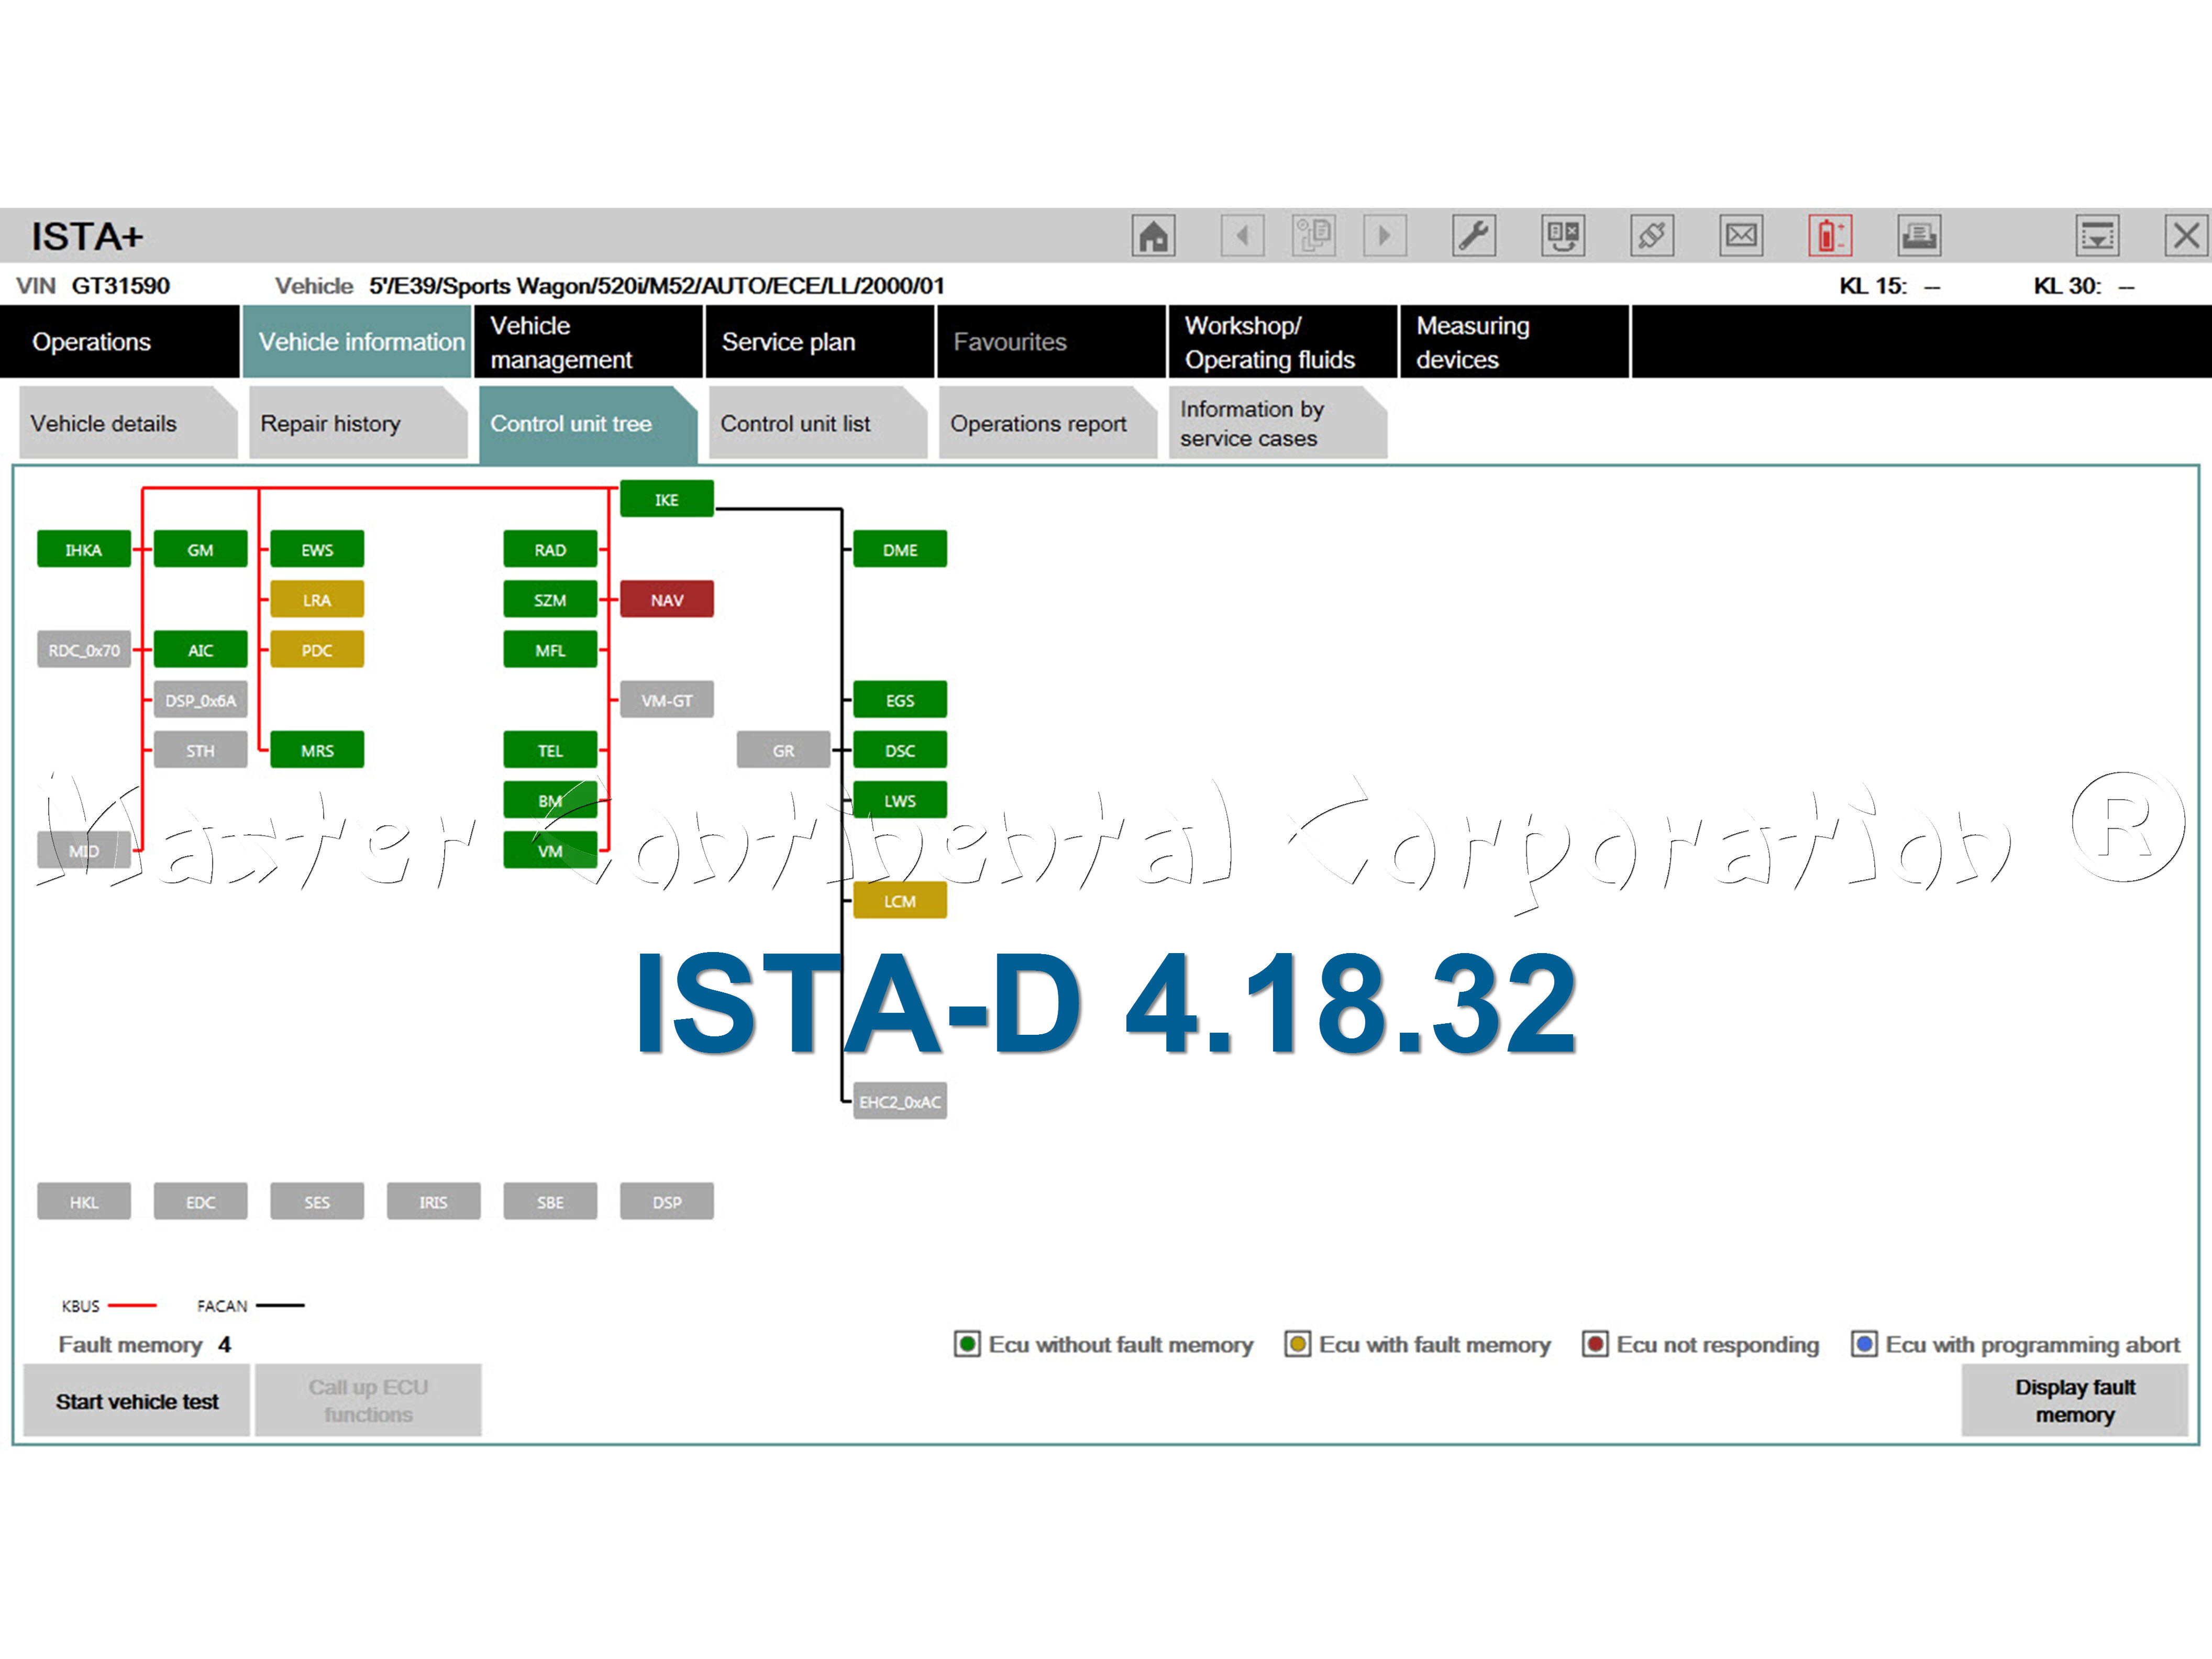Select the DSC control unit
The width and height of the screenshot is (2212, 1659).
point(900,750)
